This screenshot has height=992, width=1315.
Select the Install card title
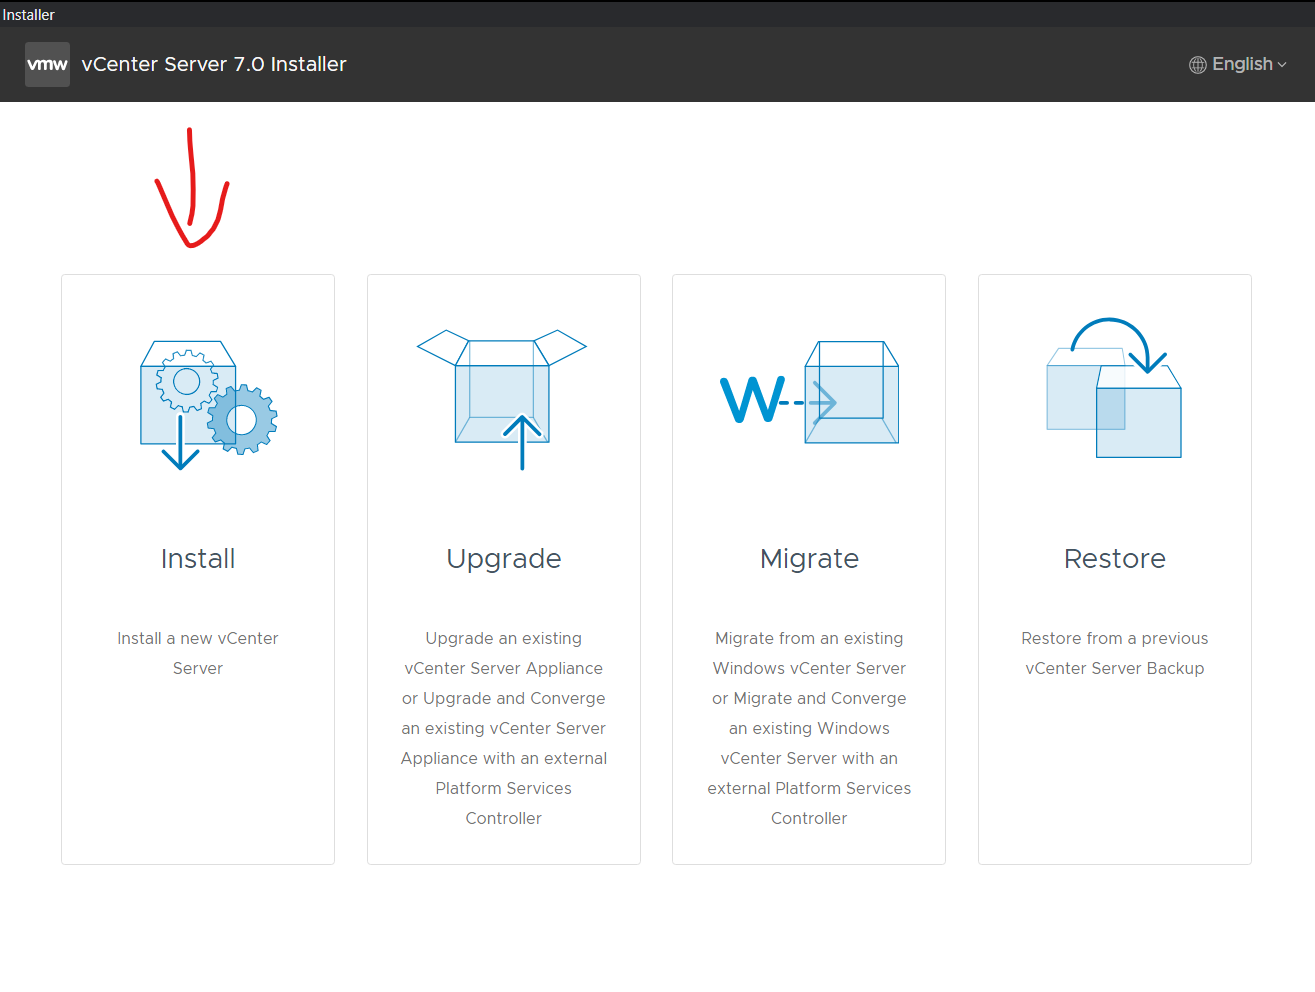[x=198, y=558]
